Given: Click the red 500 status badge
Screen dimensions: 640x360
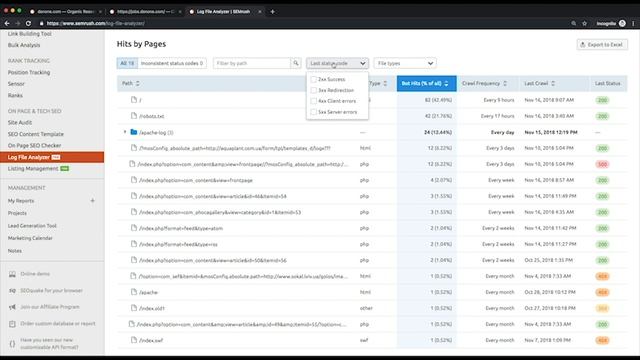Looking at the screenshot, I should [x=602, y=164].
